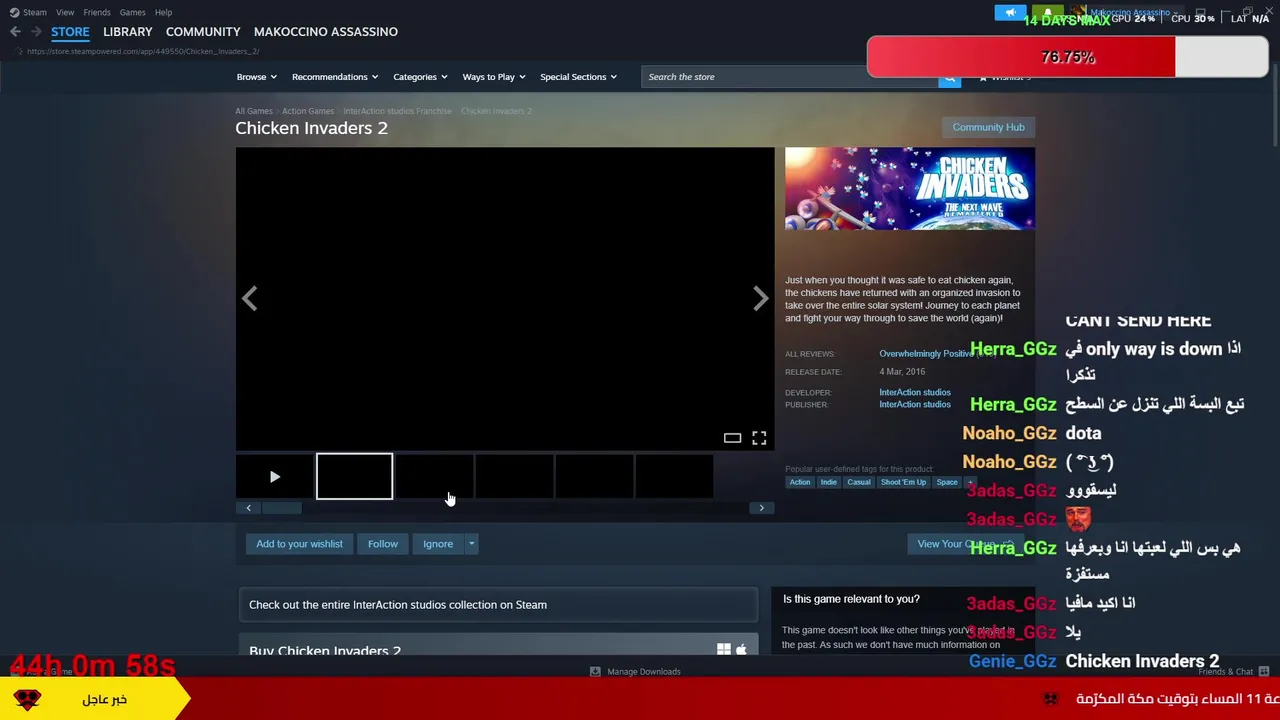Show next media with right arrow

(761, 299)
